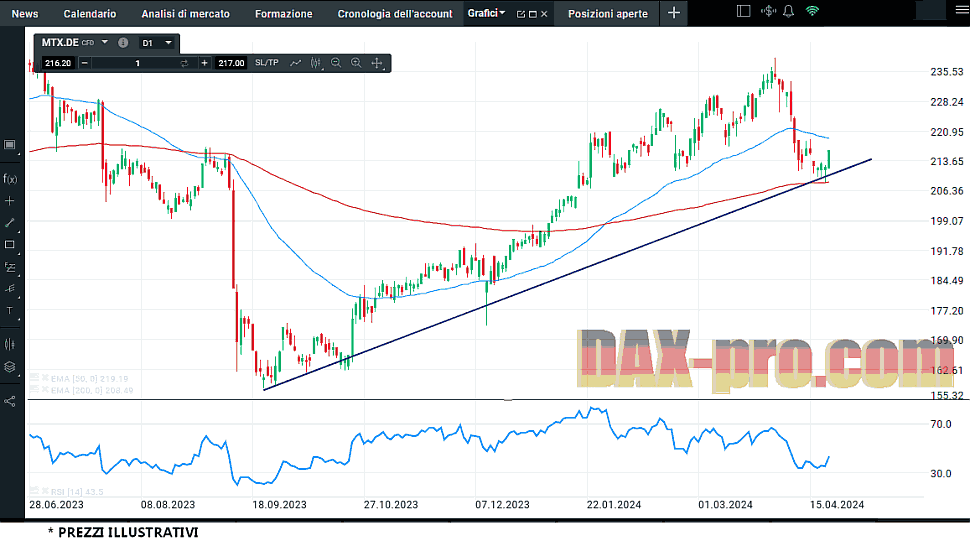Screen dimensions: 970x541
Task: Open MTX.DE symbol selector dropdown
Action: (x=105, y=42)
